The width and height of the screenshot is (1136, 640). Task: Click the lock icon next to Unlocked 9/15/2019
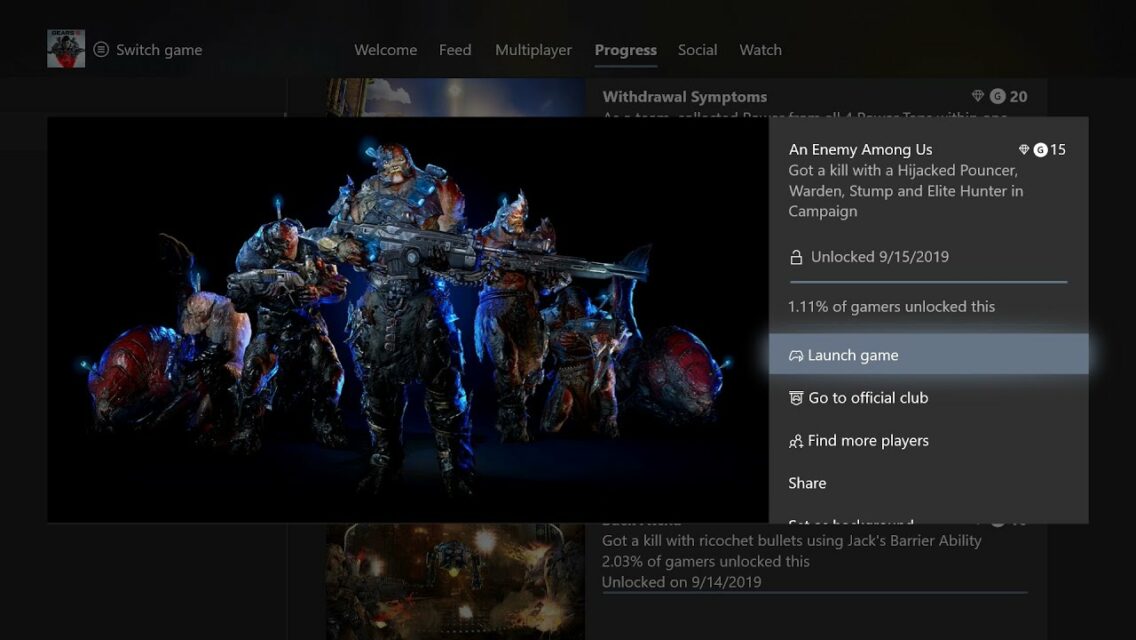[x=795, y=257]
